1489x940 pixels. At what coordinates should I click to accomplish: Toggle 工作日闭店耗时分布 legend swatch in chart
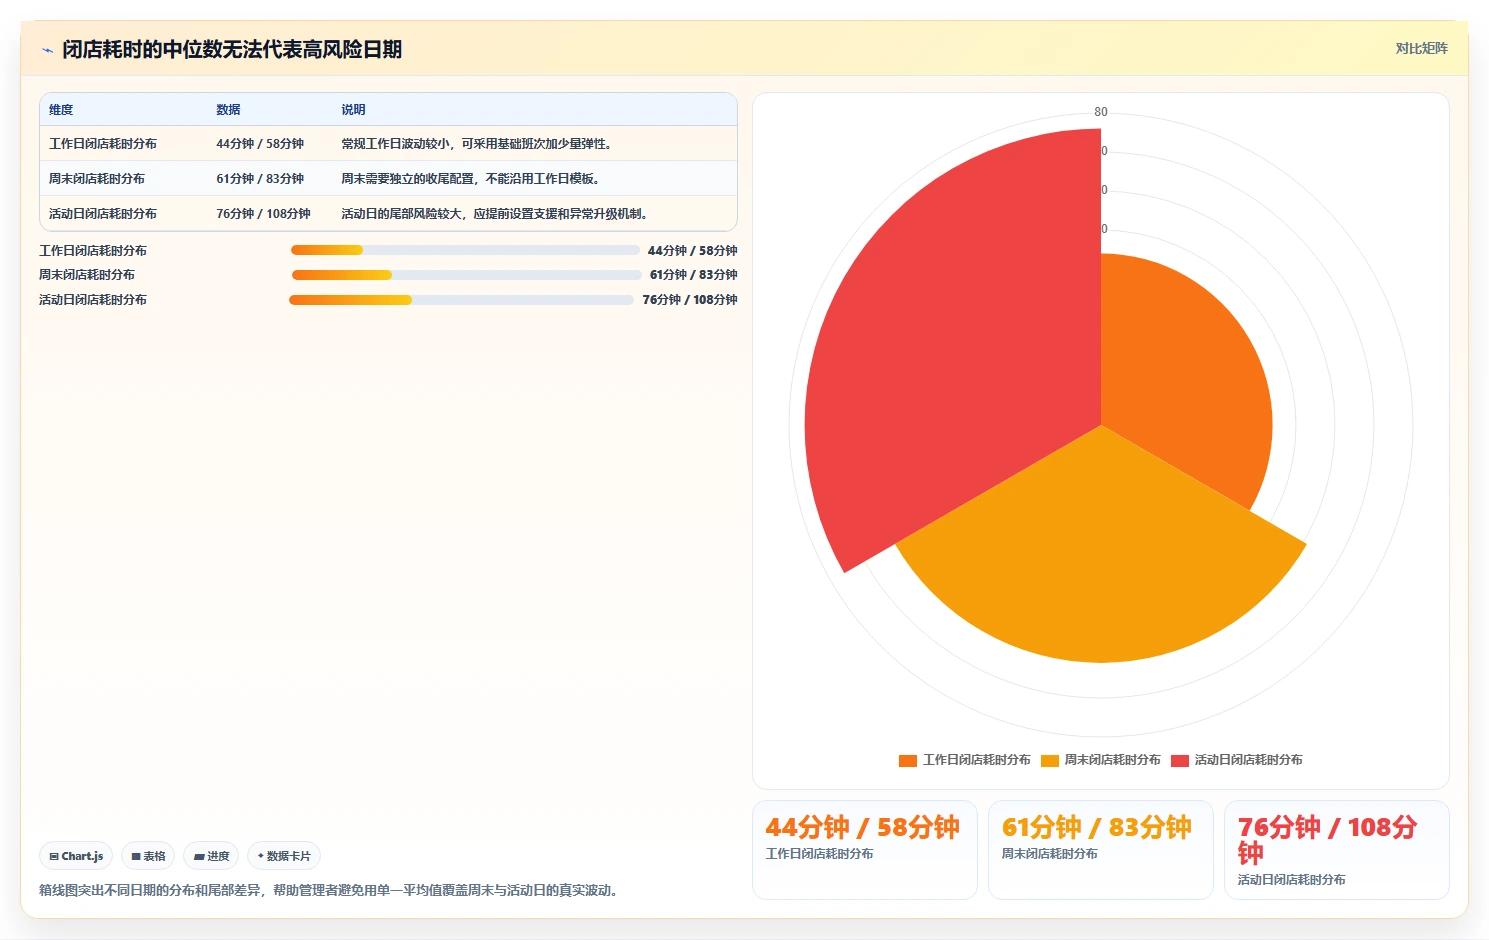pos(908,761)
